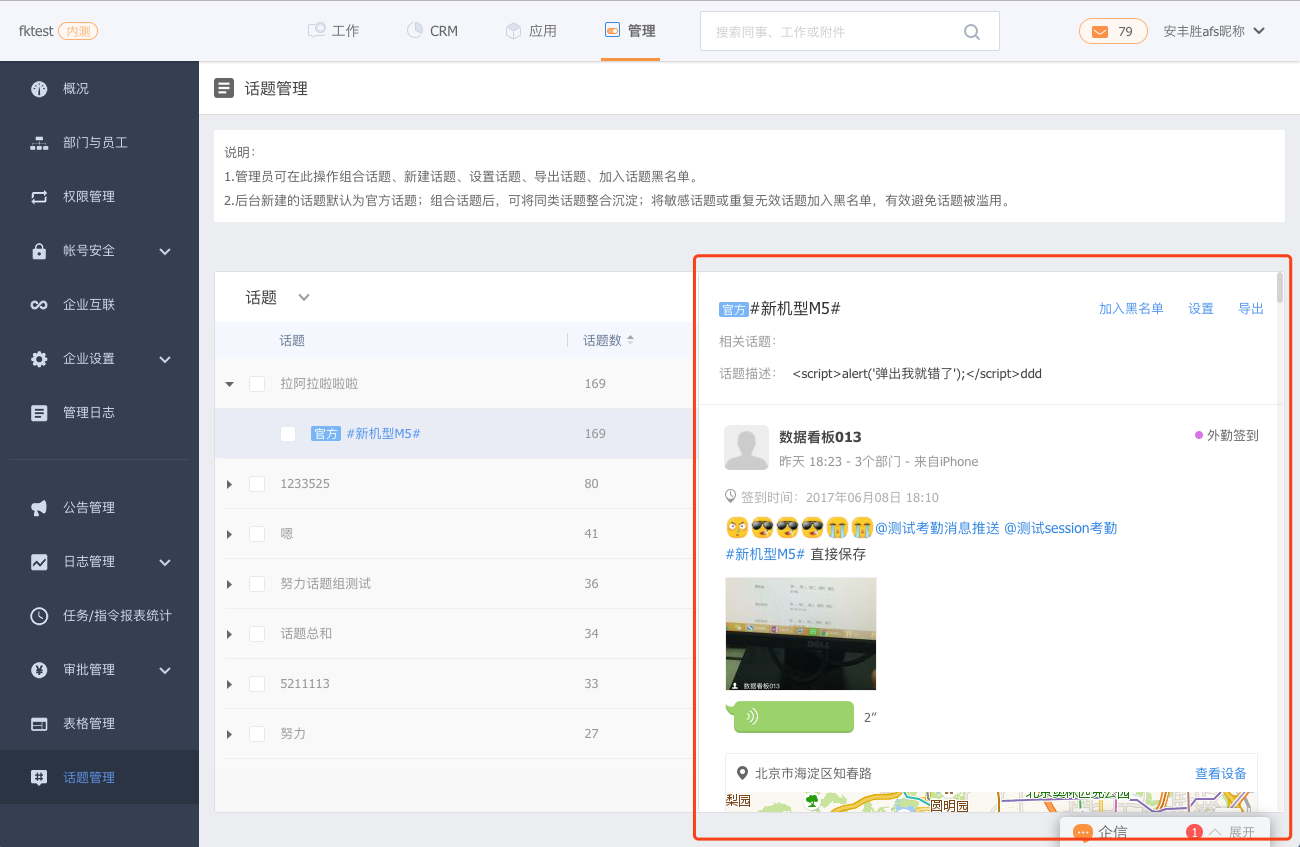Click 导出 link in topic detail
Image resolution: width=1300 pixels, height=847 pixels.
click(1251, 309)
